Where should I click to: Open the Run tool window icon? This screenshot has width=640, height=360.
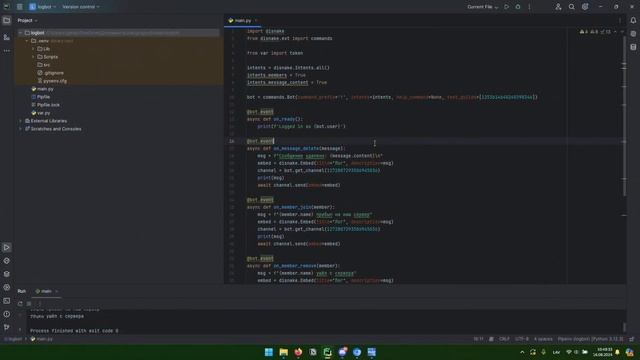(7, 247)
